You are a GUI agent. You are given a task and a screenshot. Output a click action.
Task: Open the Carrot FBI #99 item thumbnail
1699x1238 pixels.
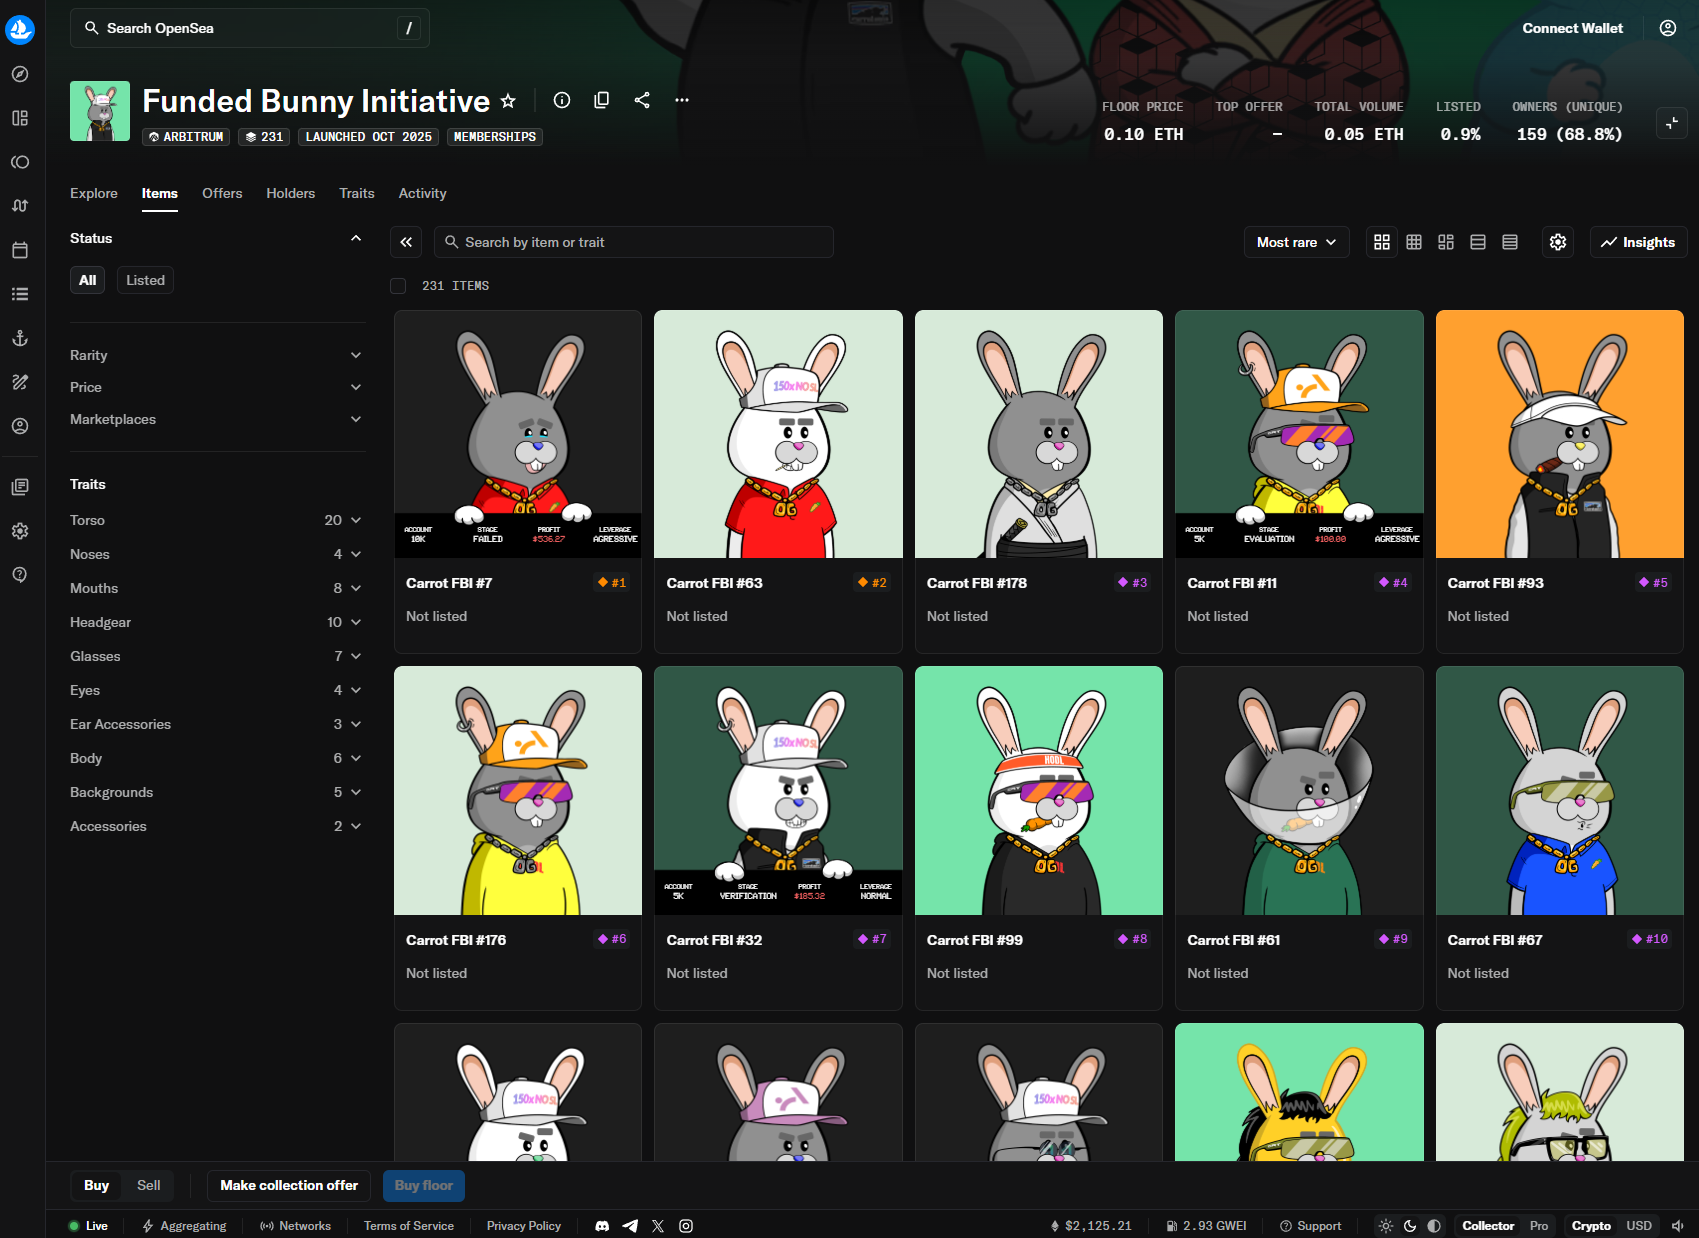click(1039, 791)
